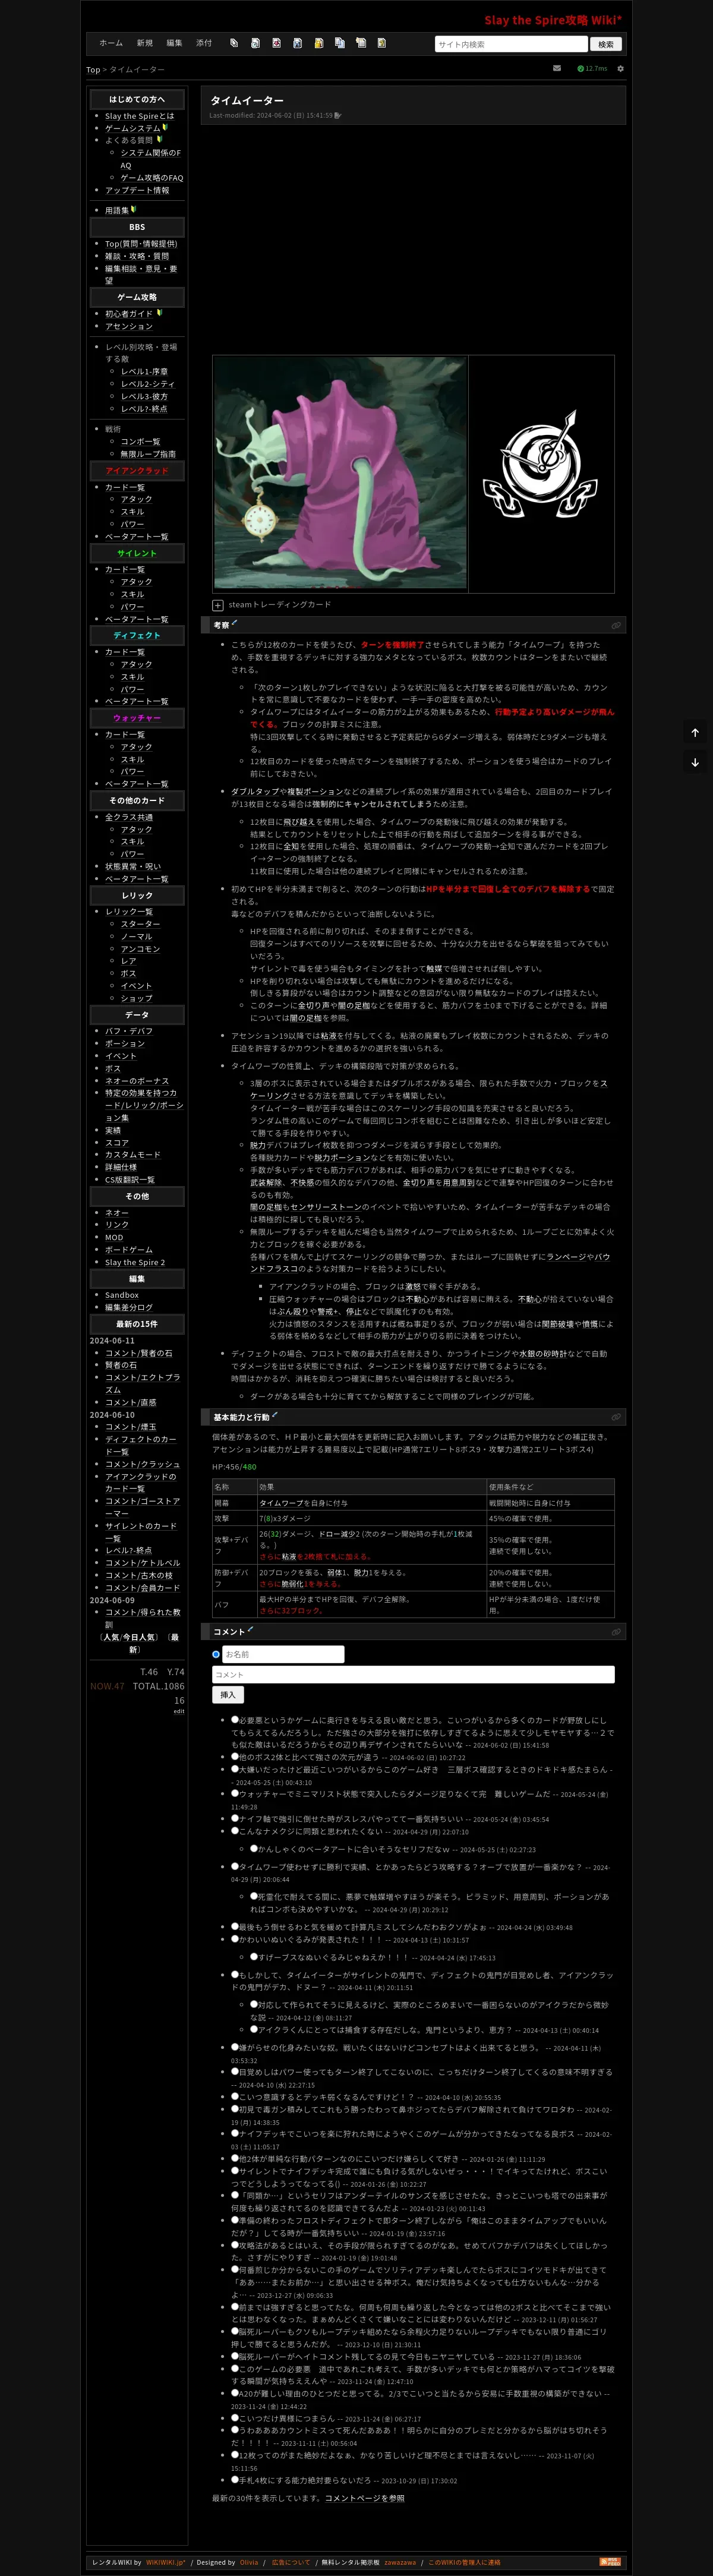Click anchor link icon of 考察 section
This screenshot has height=2576, width=713.
pos(616,625)
